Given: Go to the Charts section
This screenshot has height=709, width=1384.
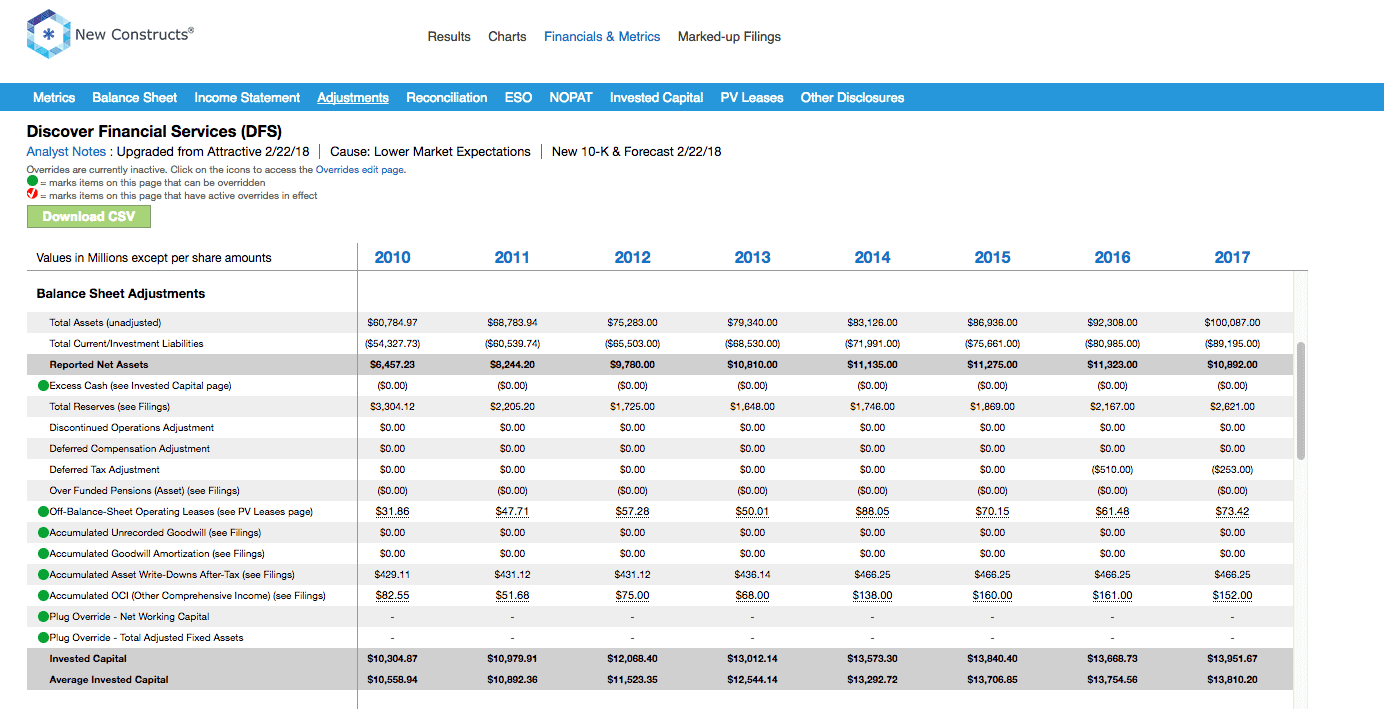Looking at the screenshot, I should [x=507, y=36].
